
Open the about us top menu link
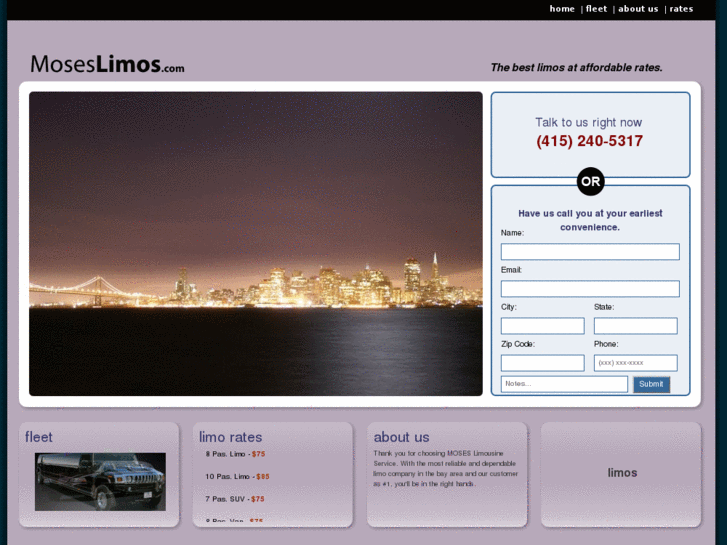(638, 9)
